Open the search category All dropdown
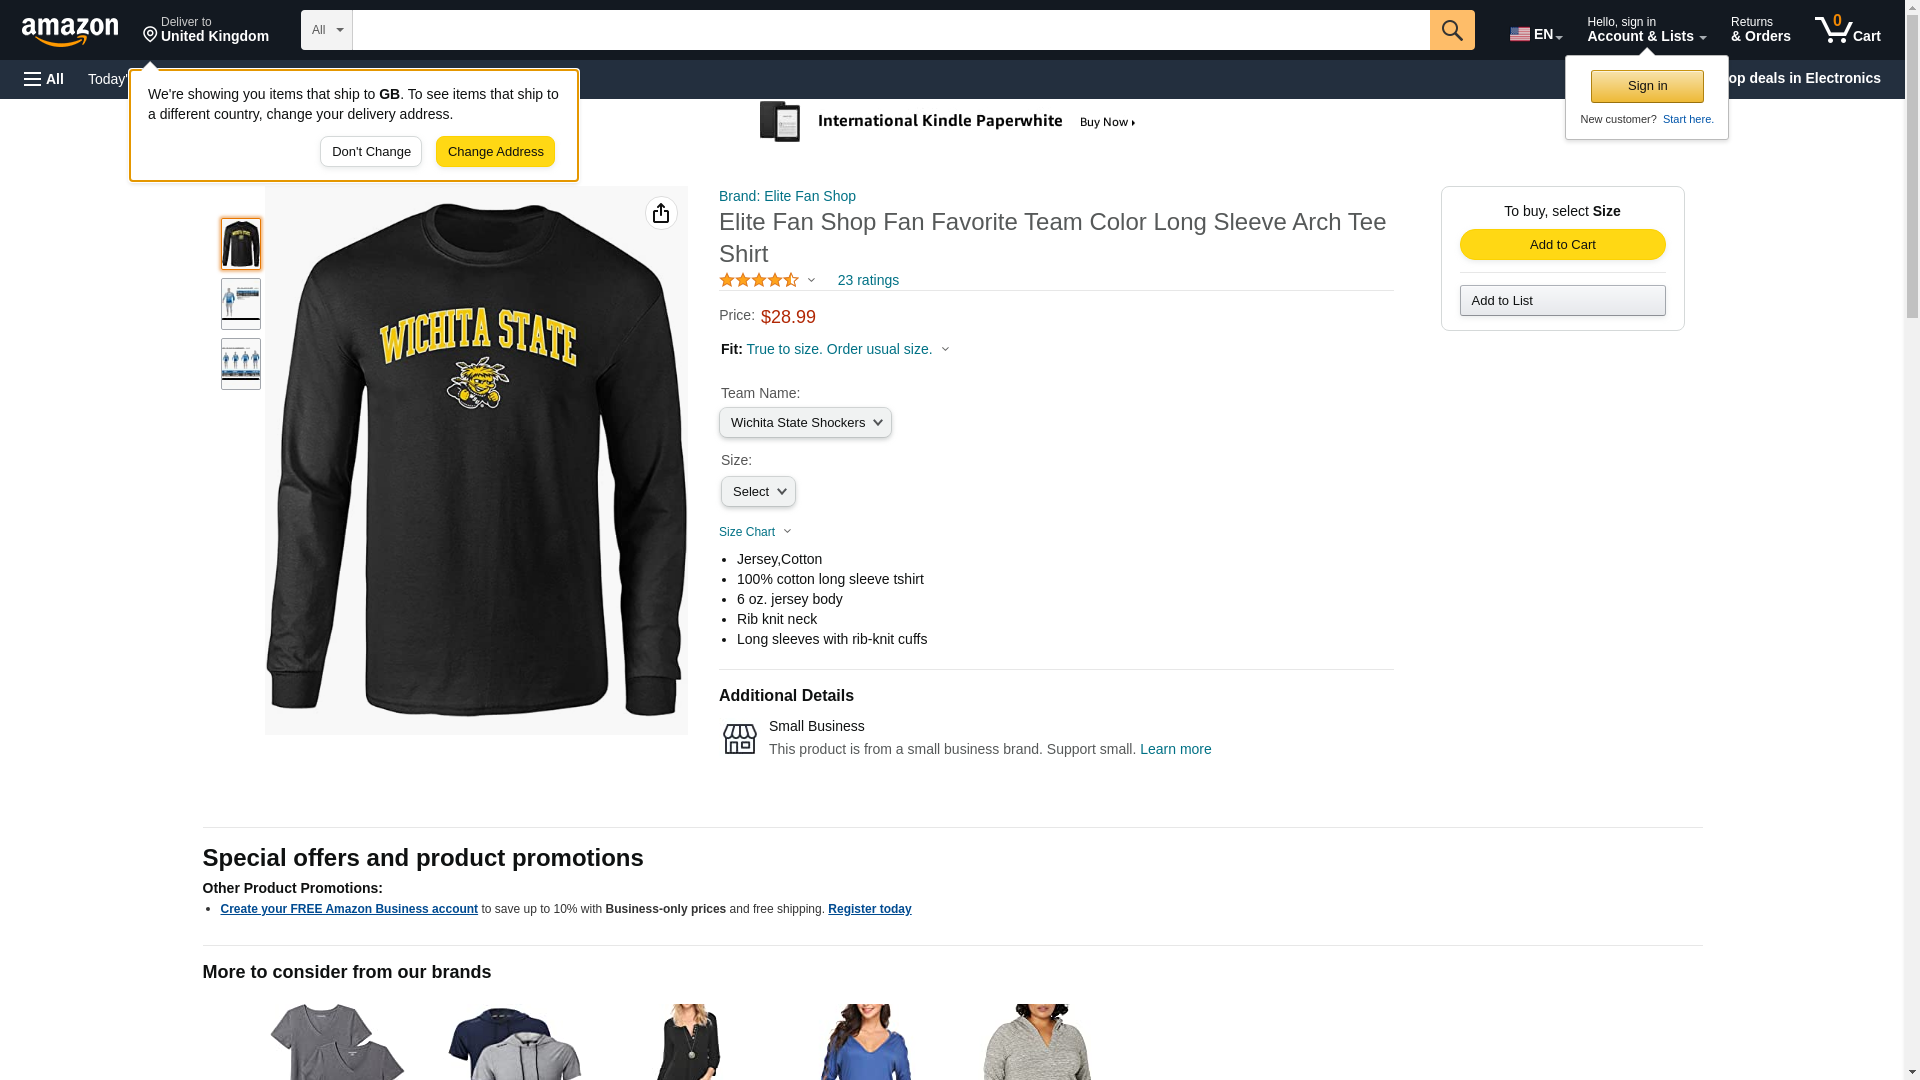Viewport: 1920px width, 1080px height. pos(326,30)
